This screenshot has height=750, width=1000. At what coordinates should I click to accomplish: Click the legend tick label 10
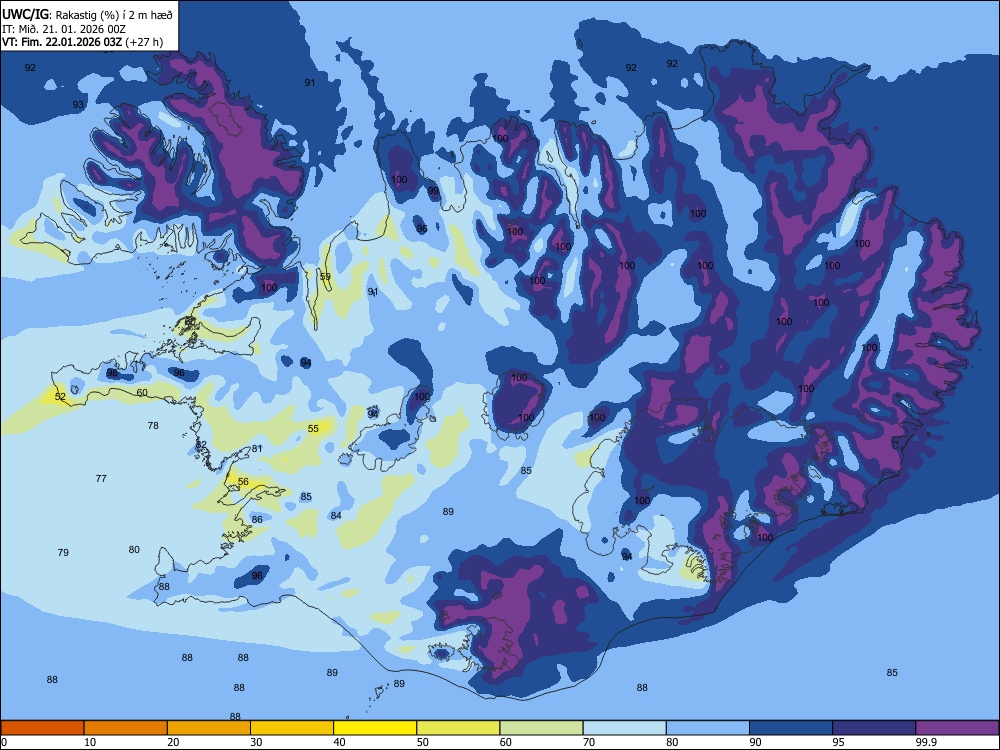pyautogui.click(x=90, y=742)
